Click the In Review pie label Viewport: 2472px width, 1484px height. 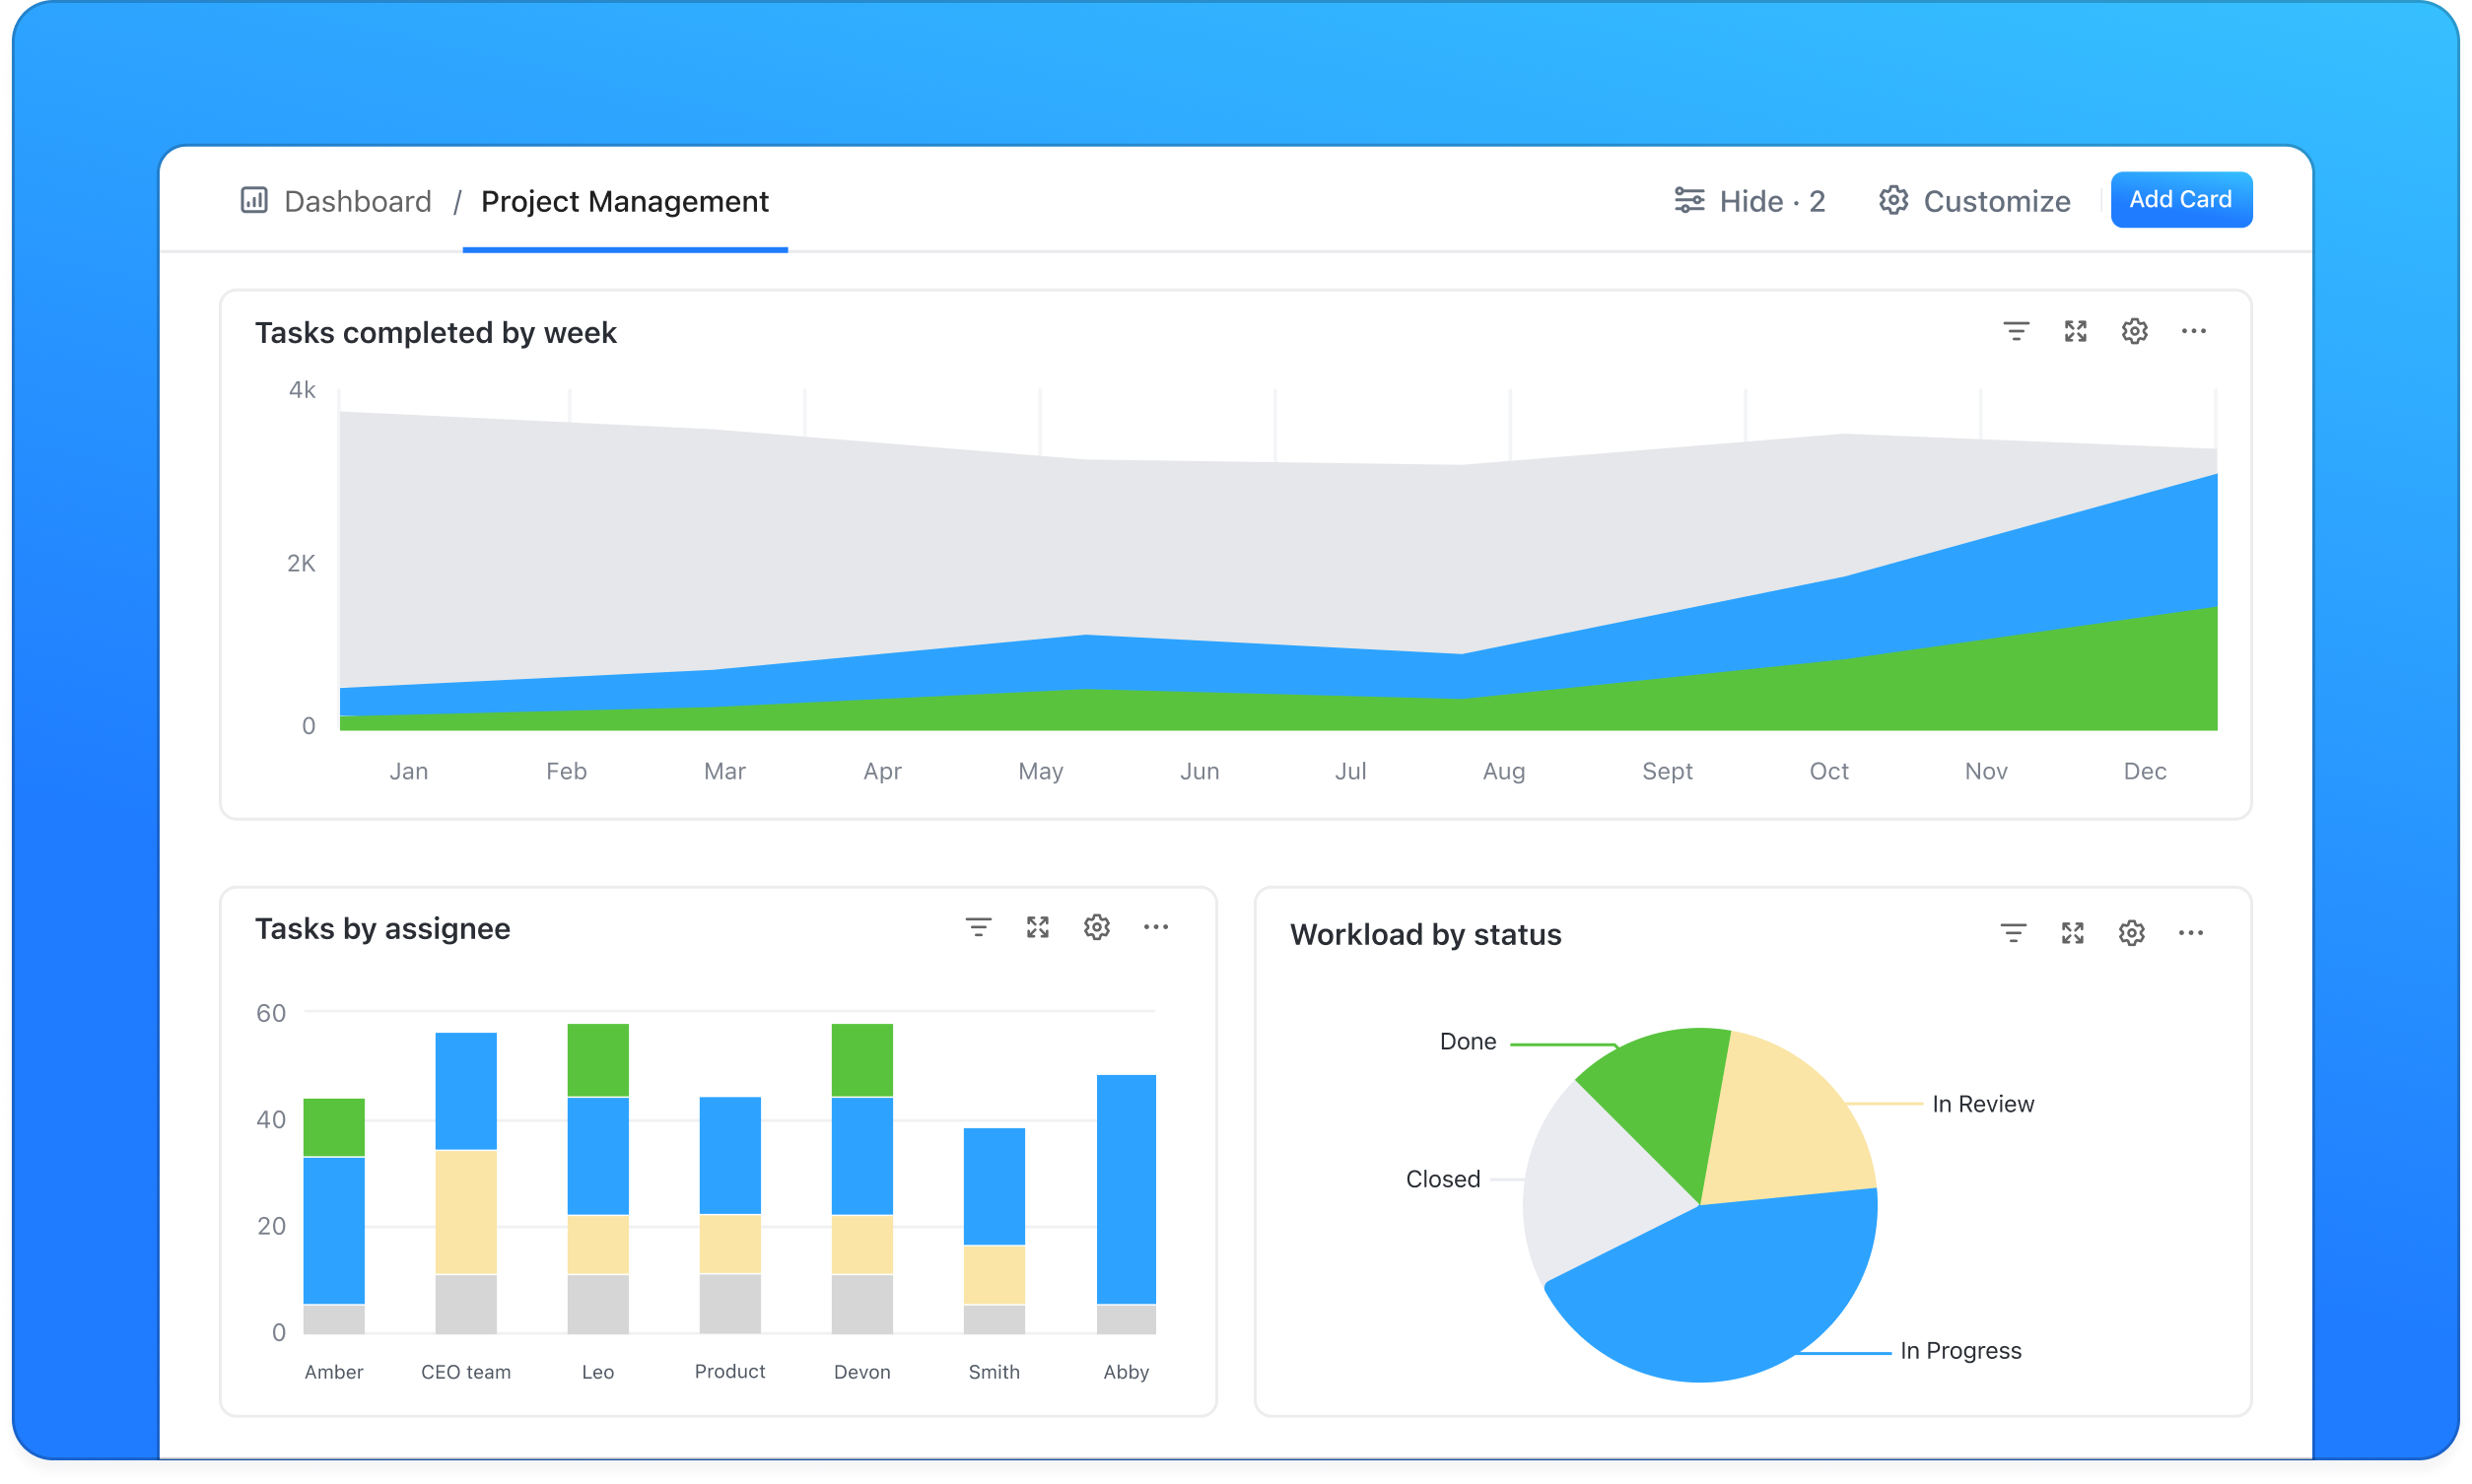point(1982,1104)
